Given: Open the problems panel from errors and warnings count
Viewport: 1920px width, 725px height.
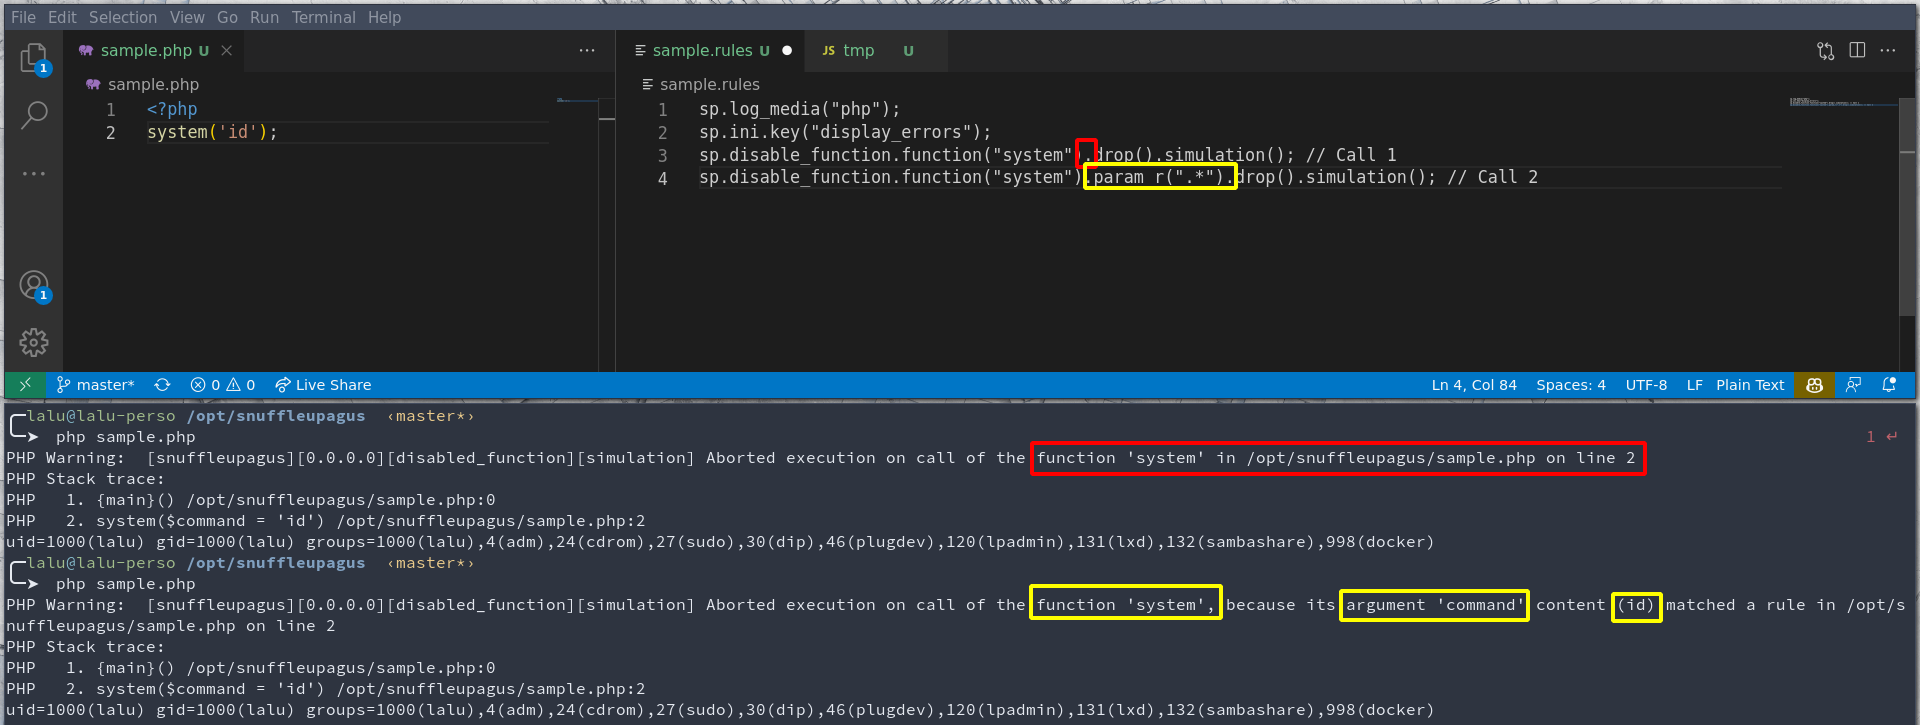Looking at the screenshot, I should pos(223,385).
